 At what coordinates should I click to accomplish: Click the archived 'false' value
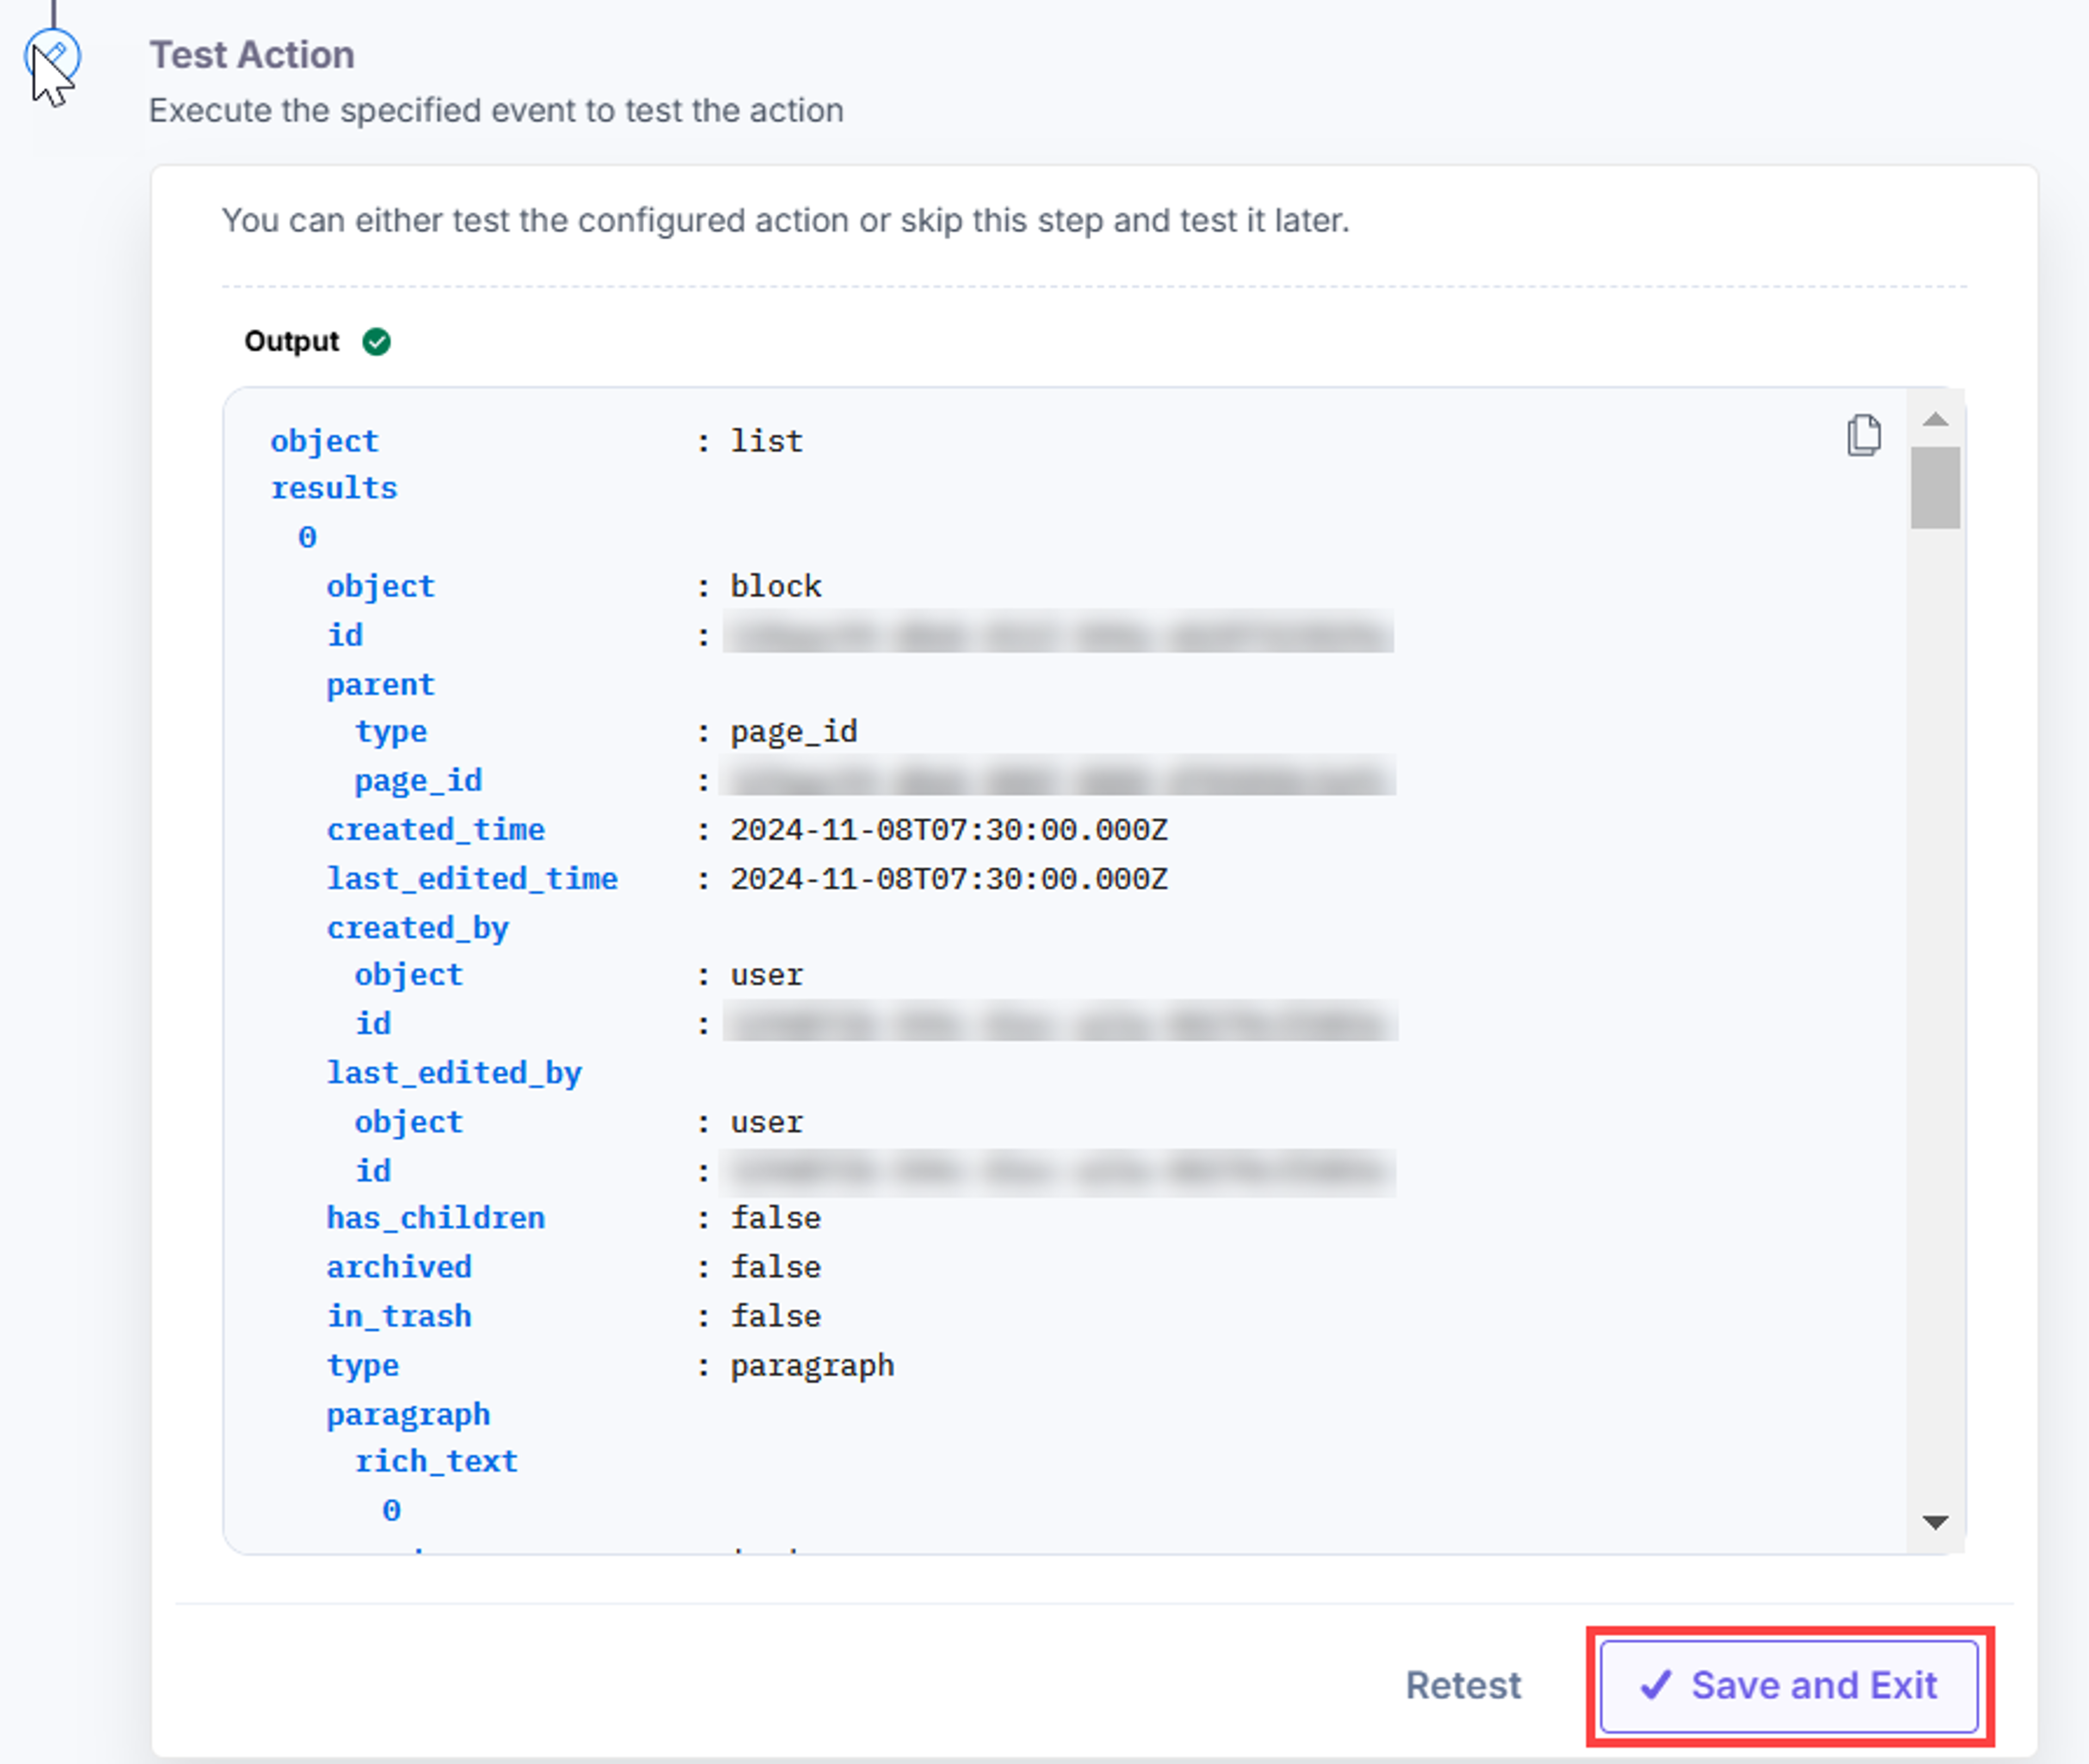coord(776,1266)
